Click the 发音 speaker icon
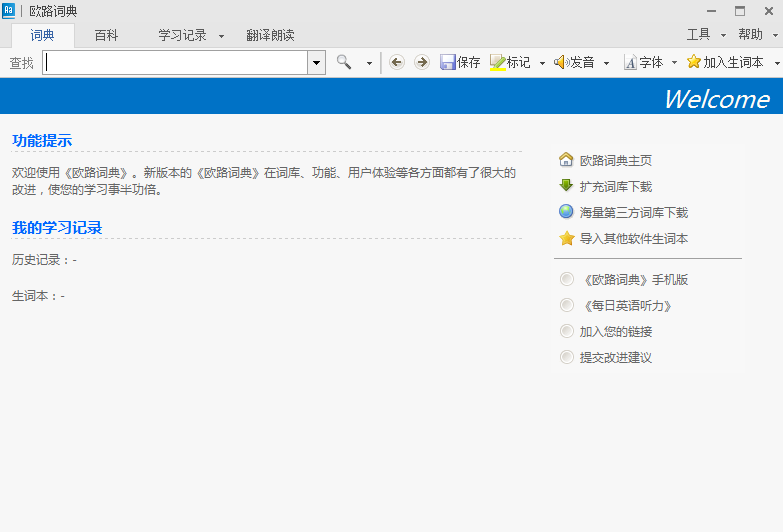Screen dimensions: 783x532 [561, 62]
